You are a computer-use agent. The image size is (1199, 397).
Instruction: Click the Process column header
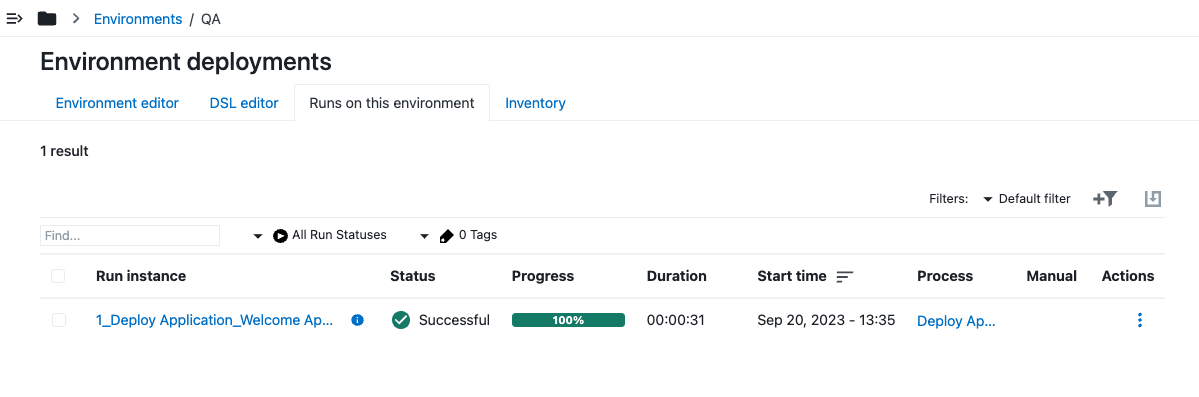945,276
